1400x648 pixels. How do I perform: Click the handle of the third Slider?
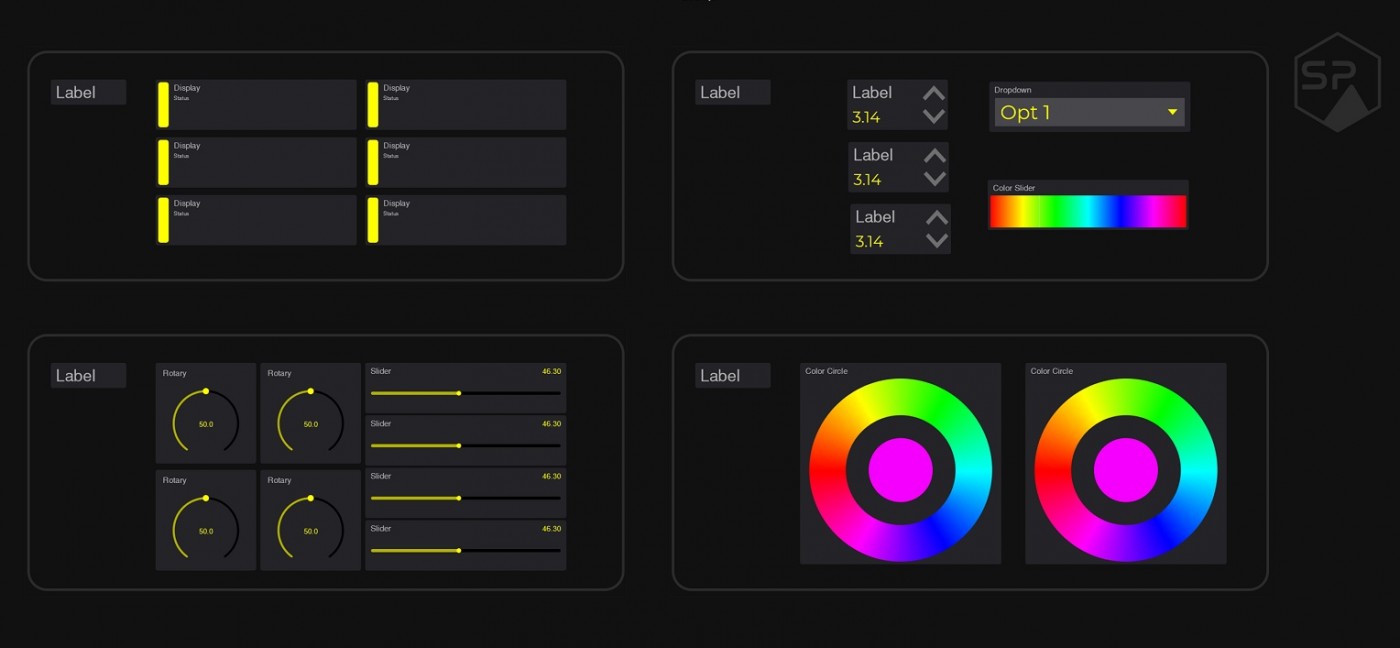click(x=459, y=497)
